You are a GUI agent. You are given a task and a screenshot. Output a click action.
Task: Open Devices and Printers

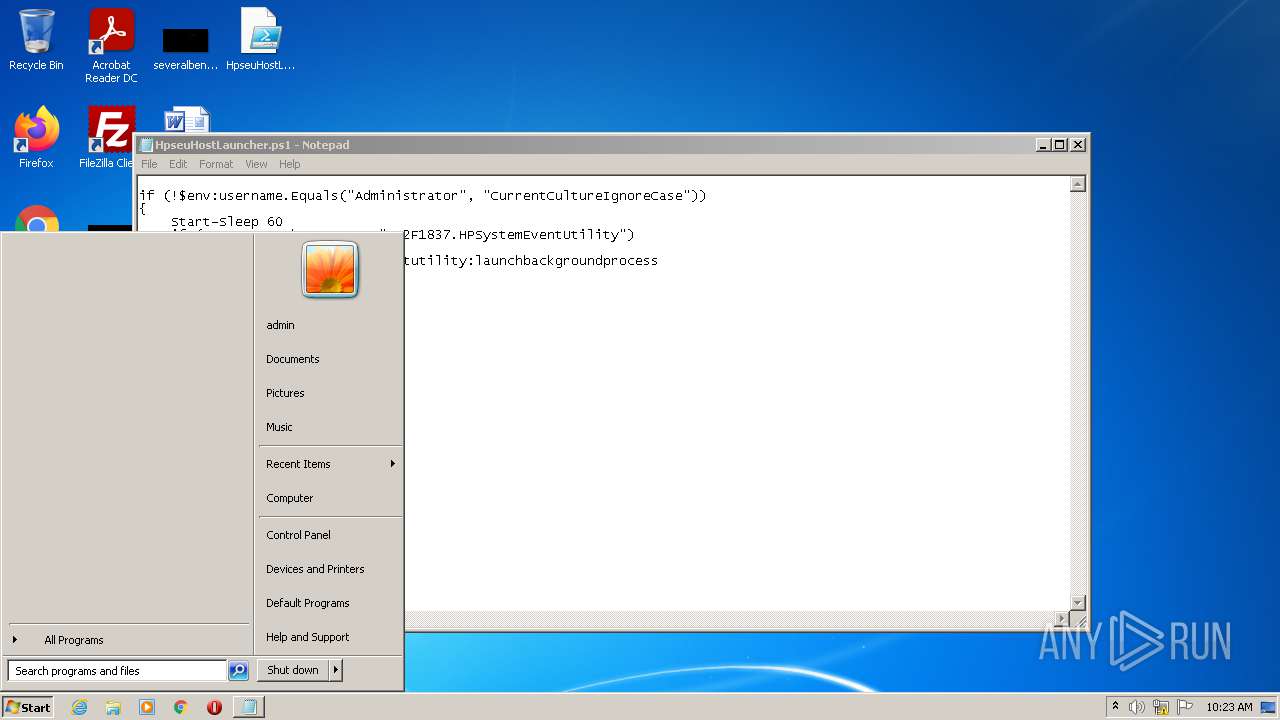click(x=330, y=569)
